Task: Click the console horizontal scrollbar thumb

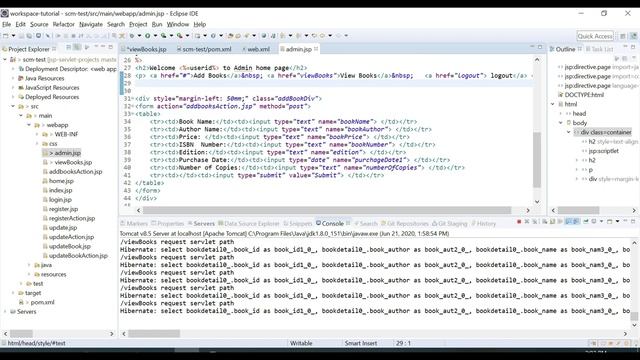Action: 154,334
